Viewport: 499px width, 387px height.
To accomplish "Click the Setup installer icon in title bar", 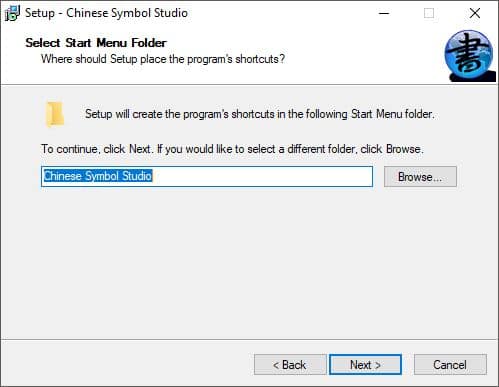I will pyautogui.click(x=13, y=13).
